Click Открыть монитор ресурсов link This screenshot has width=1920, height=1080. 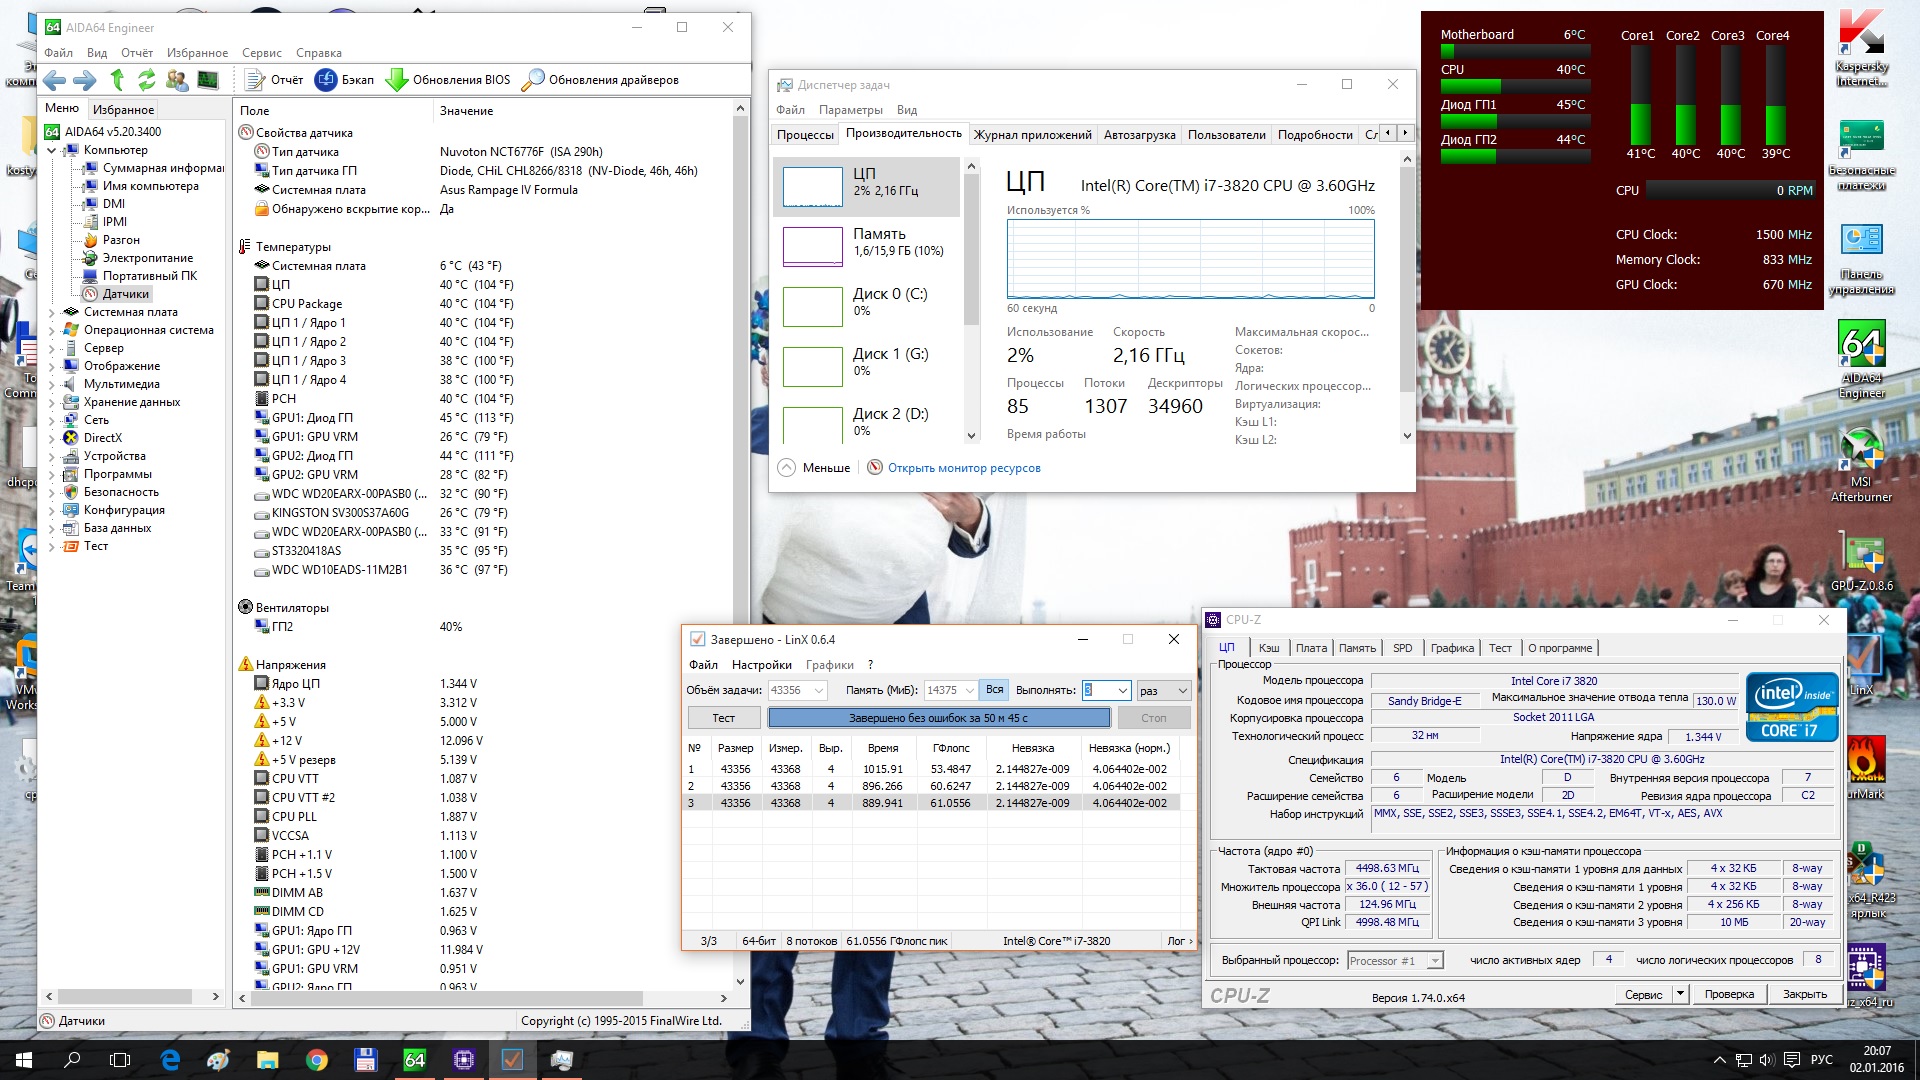pyautogui.click(x=964, y=468)
